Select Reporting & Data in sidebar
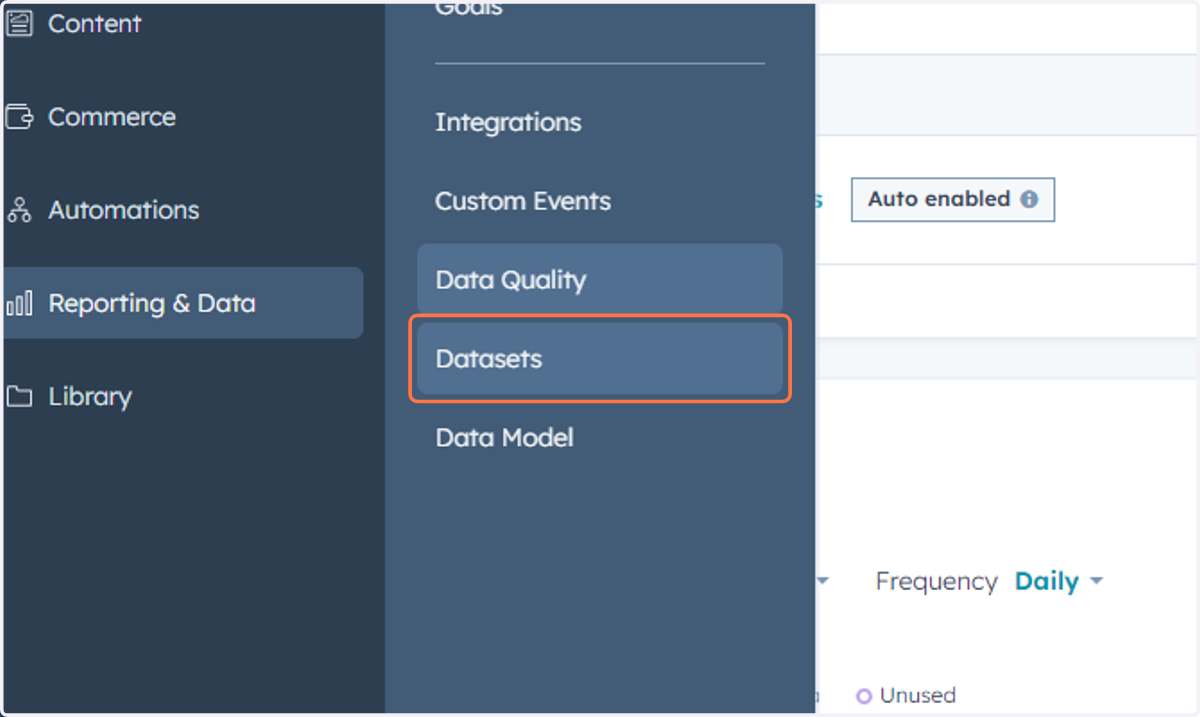Image resolution: width=1200 pixels, height=717 pixels. pos(183,303)
